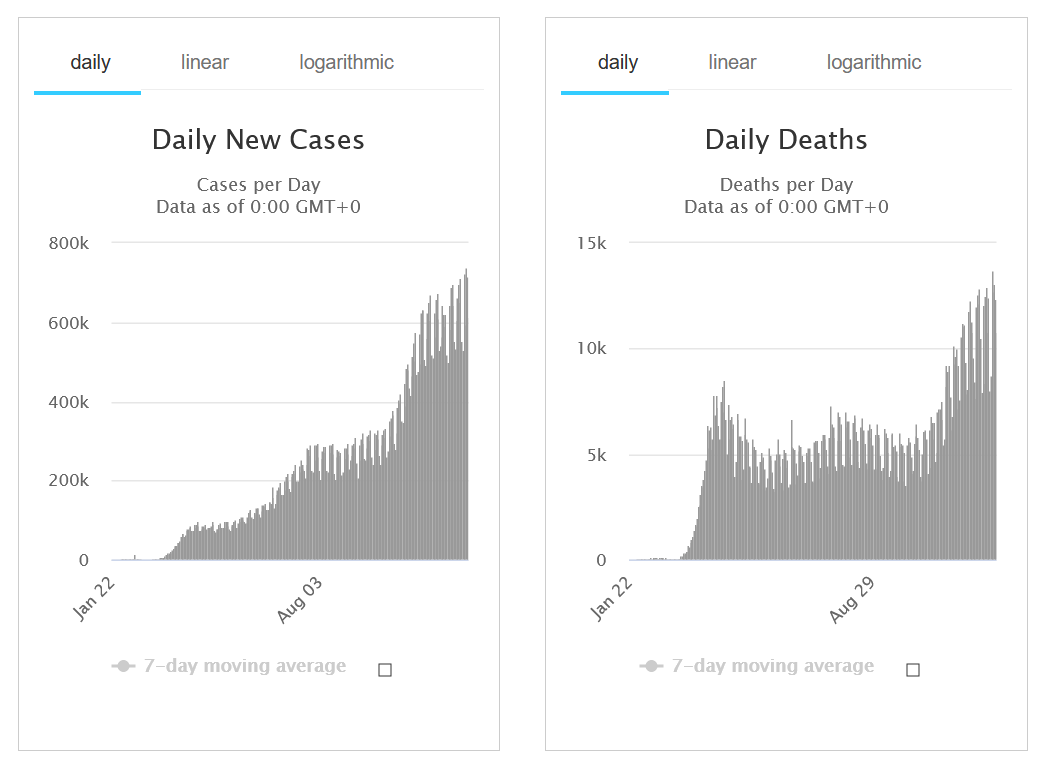1050x781 pixels.
Task: Click the 800k y-axis label
Action: pyautogui.click(x=68, y=242)
